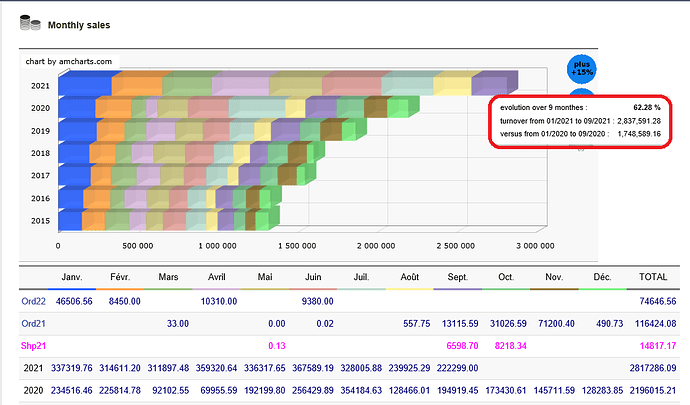The image size is (690, 405).
Task: Click the Nov. column header
Action: [x=554, y=277]
